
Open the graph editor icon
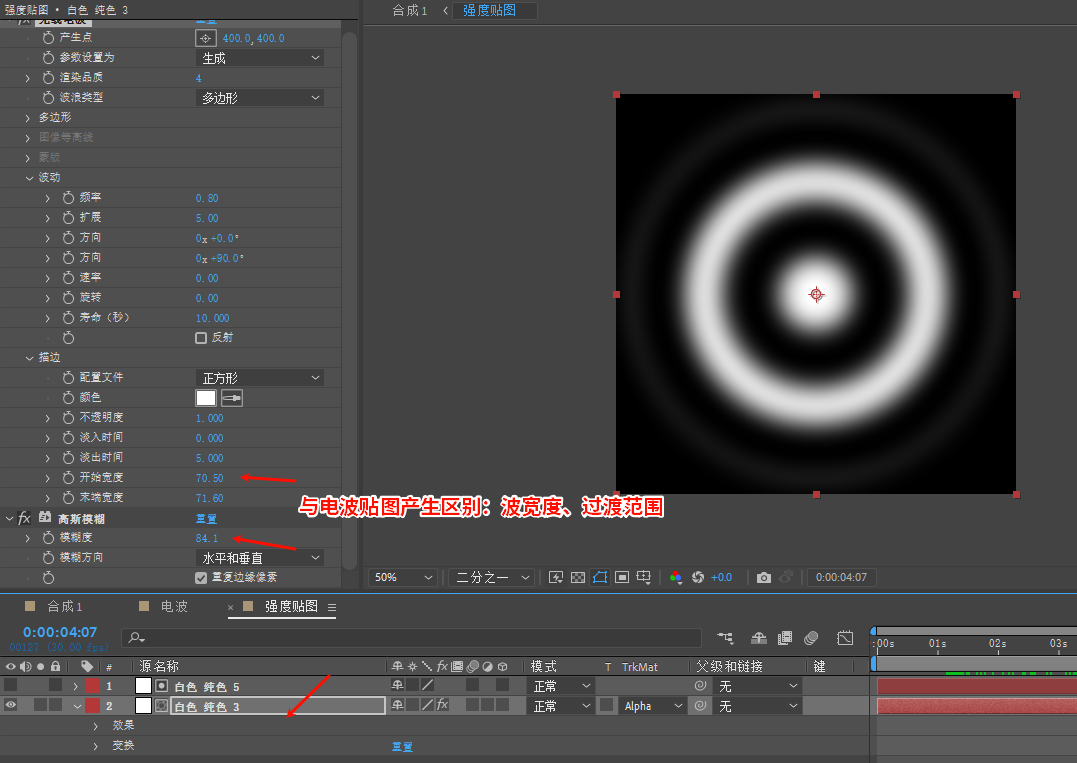pos(845,638)
